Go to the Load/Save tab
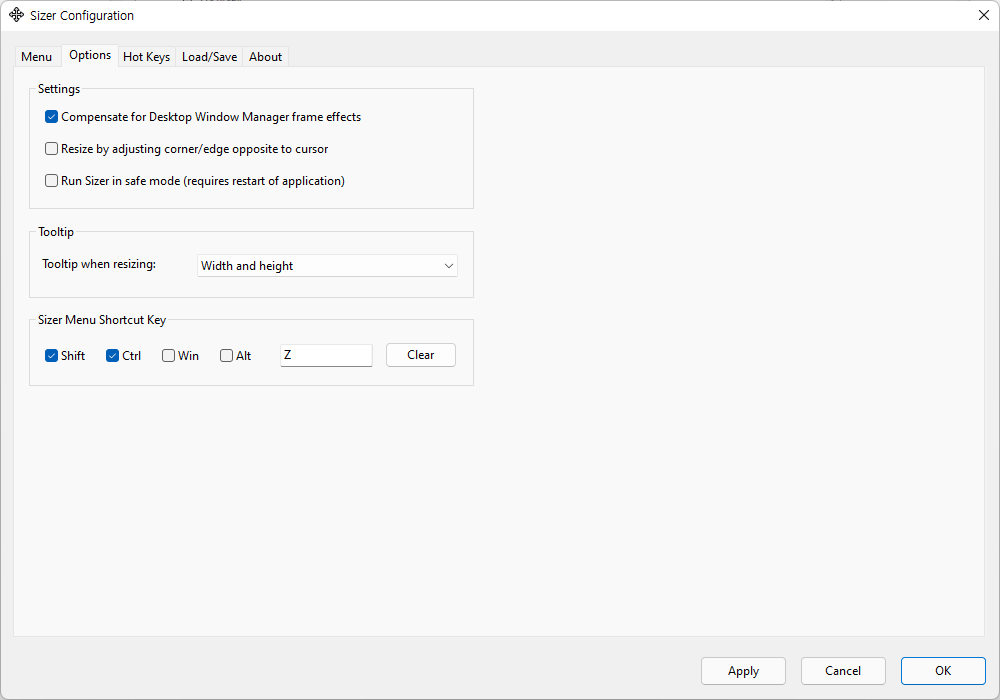1000x700 pixels. point(209,57)
